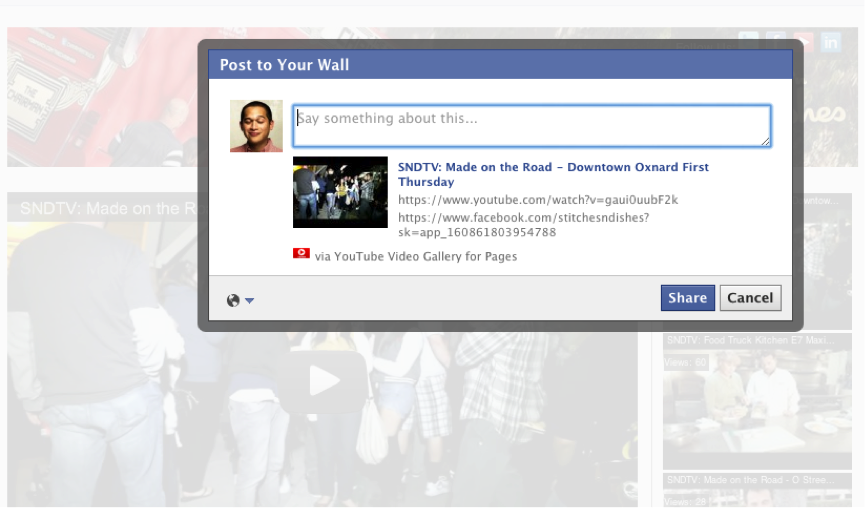This screenshot has height=508, width=865.
Task: Click the shared video thumbnail in dialog
Action: pyautogui.click(x=340, y=192)
